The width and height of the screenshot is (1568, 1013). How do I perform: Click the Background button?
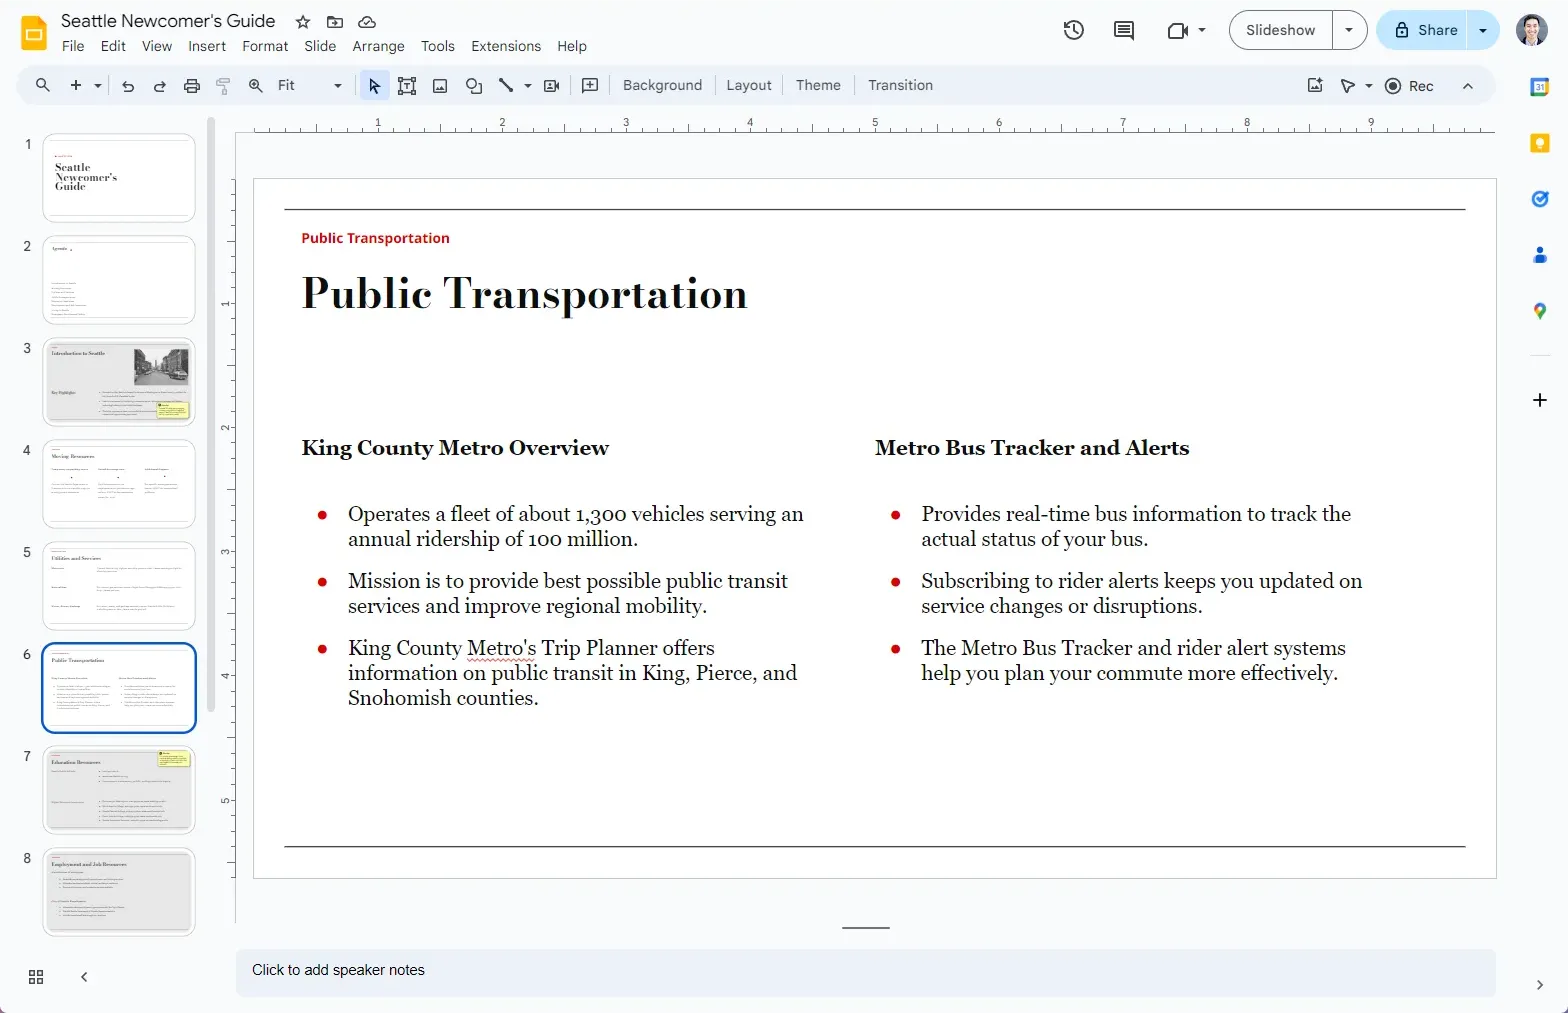(x=662, y=85)
